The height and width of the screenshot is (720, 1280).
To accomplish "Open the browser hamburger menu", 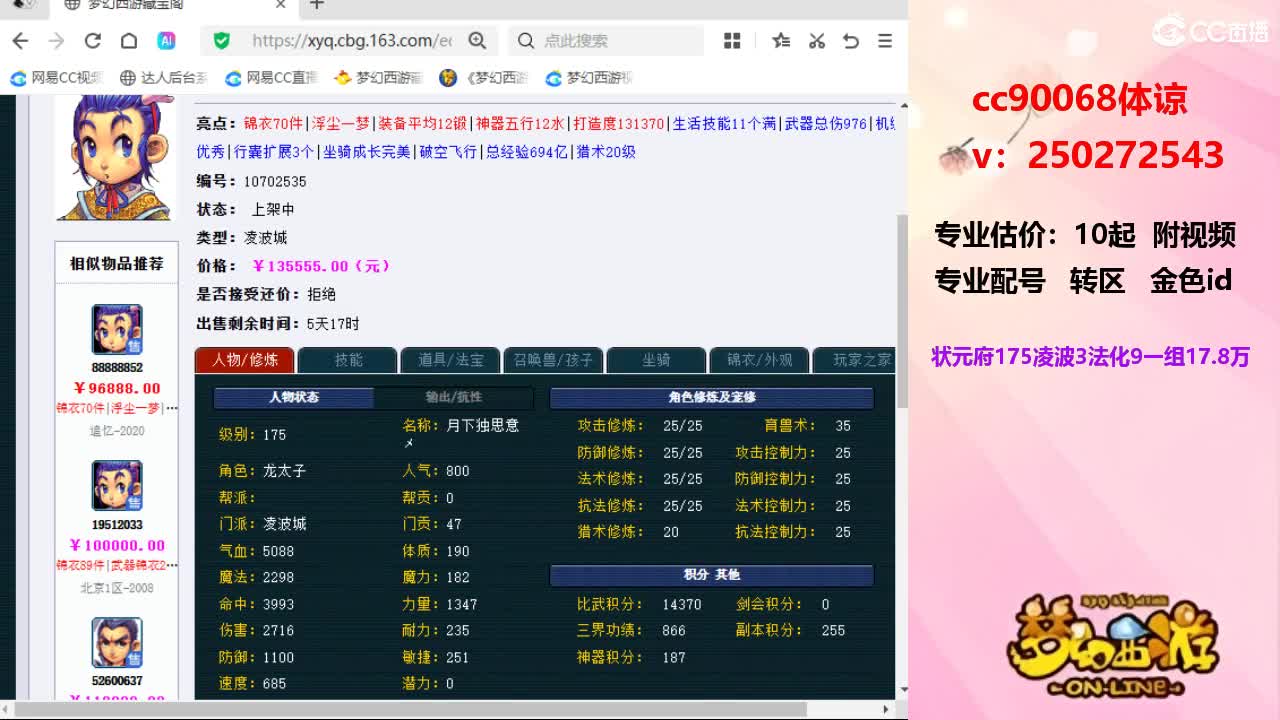I will tap(885, 41).
